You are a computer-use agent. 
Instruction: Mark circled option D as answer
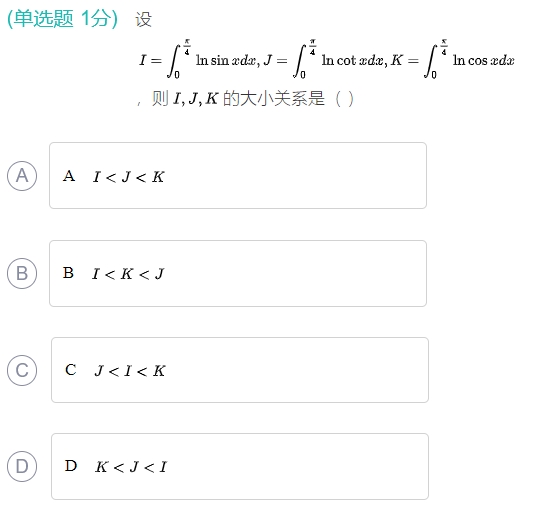click(22, 466)
